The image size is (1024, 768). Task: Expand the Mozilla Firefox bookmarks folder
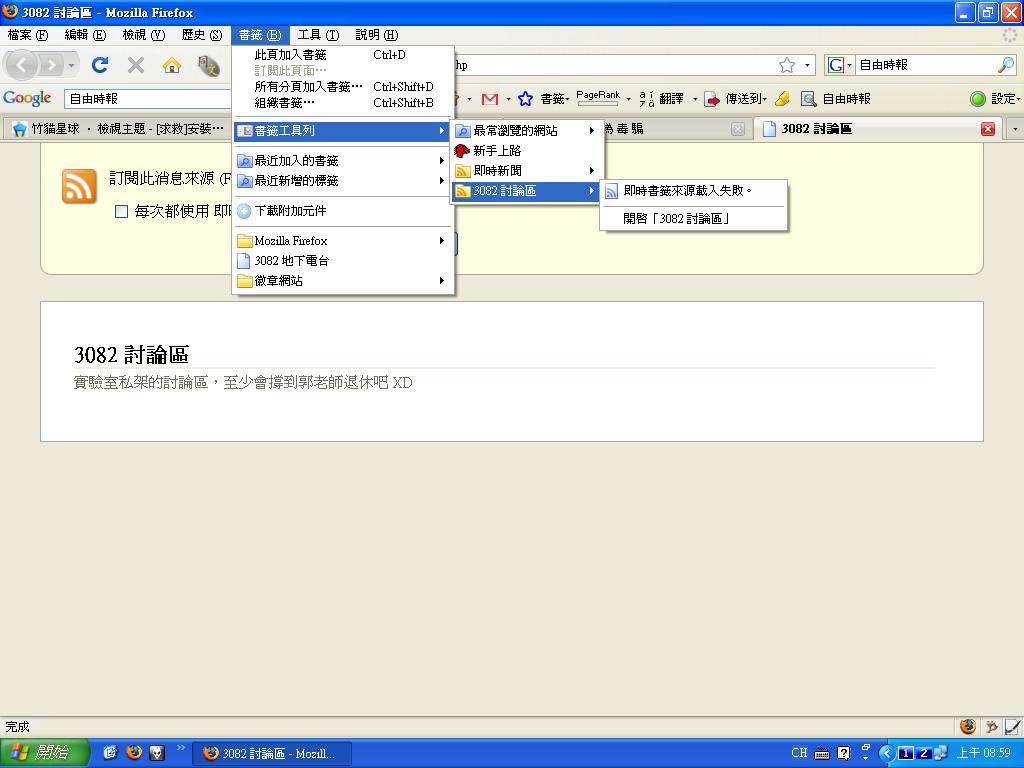(x=343, y=241)
